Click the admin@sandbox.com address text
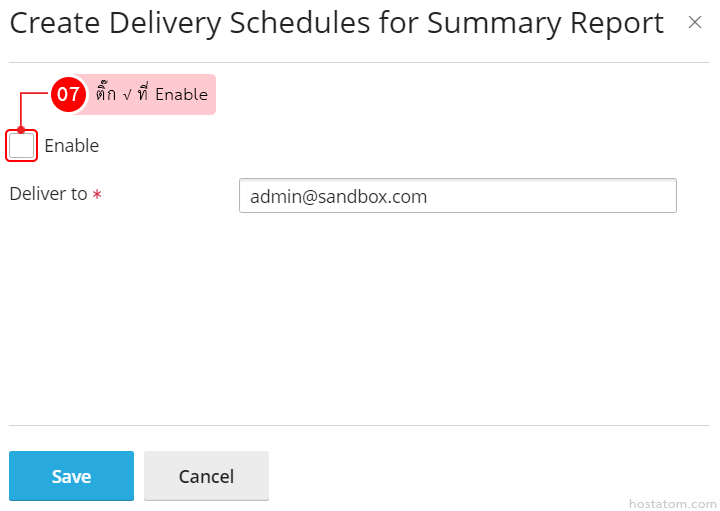 (338, 197)
